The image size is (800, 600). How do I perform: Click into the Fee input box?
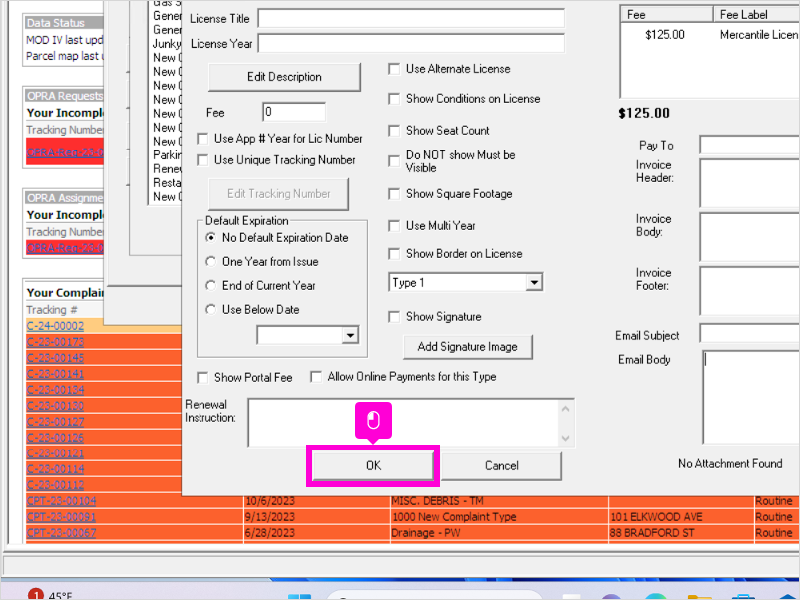(x=294, y=112)
